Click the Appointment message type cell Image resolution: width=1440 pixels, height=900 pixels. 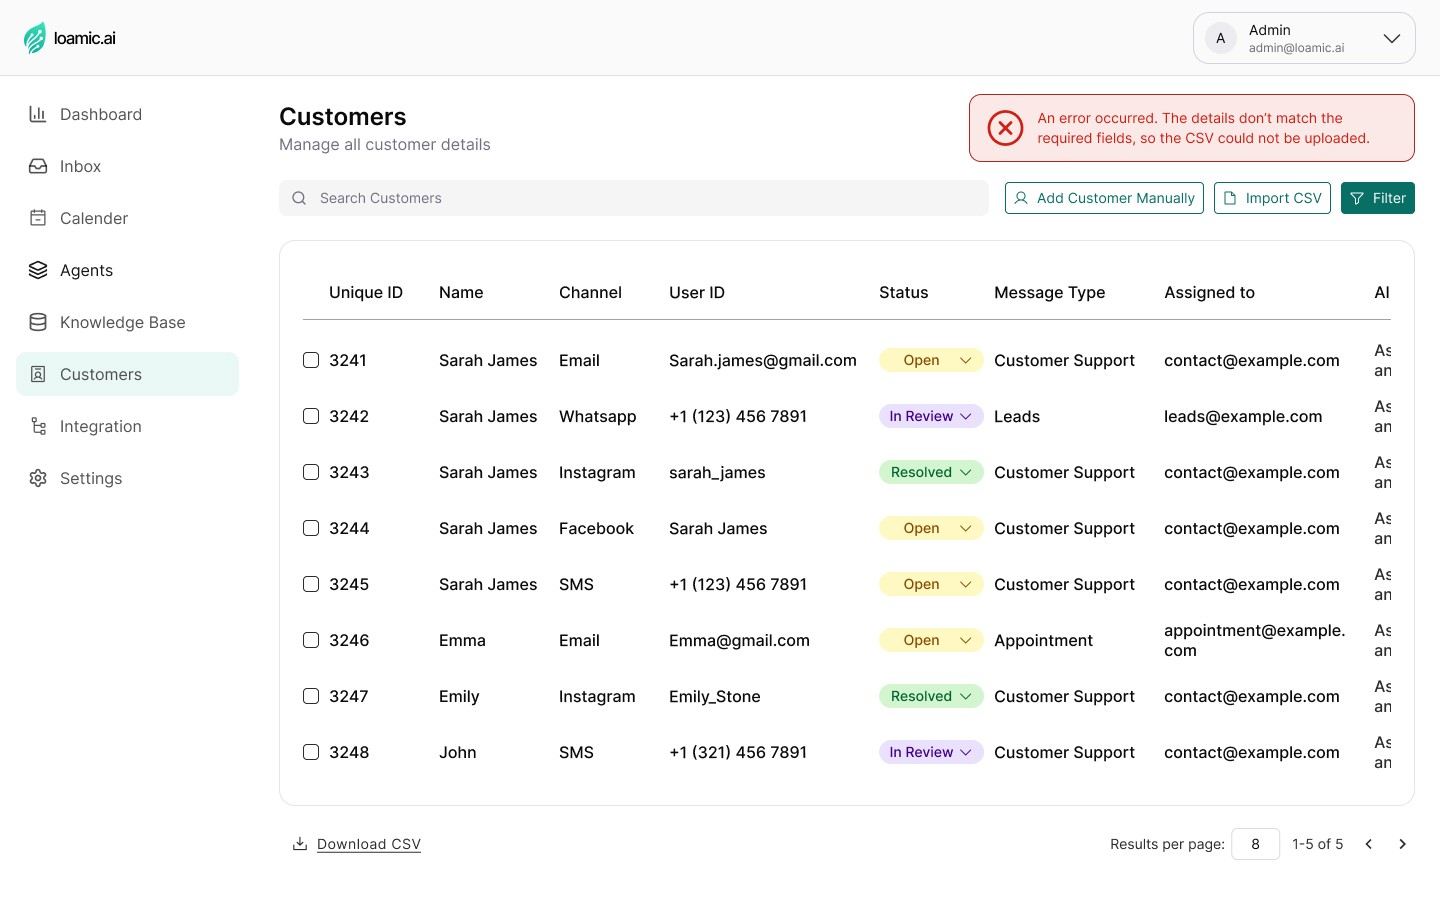click(x=1043, y=640)
